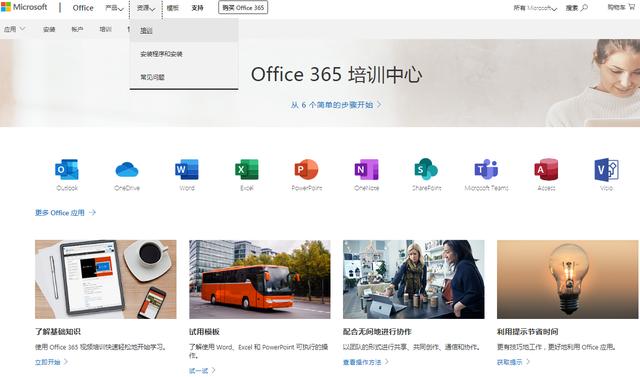
Task: Go to the Office home link
Action: (x=83, y=8)
